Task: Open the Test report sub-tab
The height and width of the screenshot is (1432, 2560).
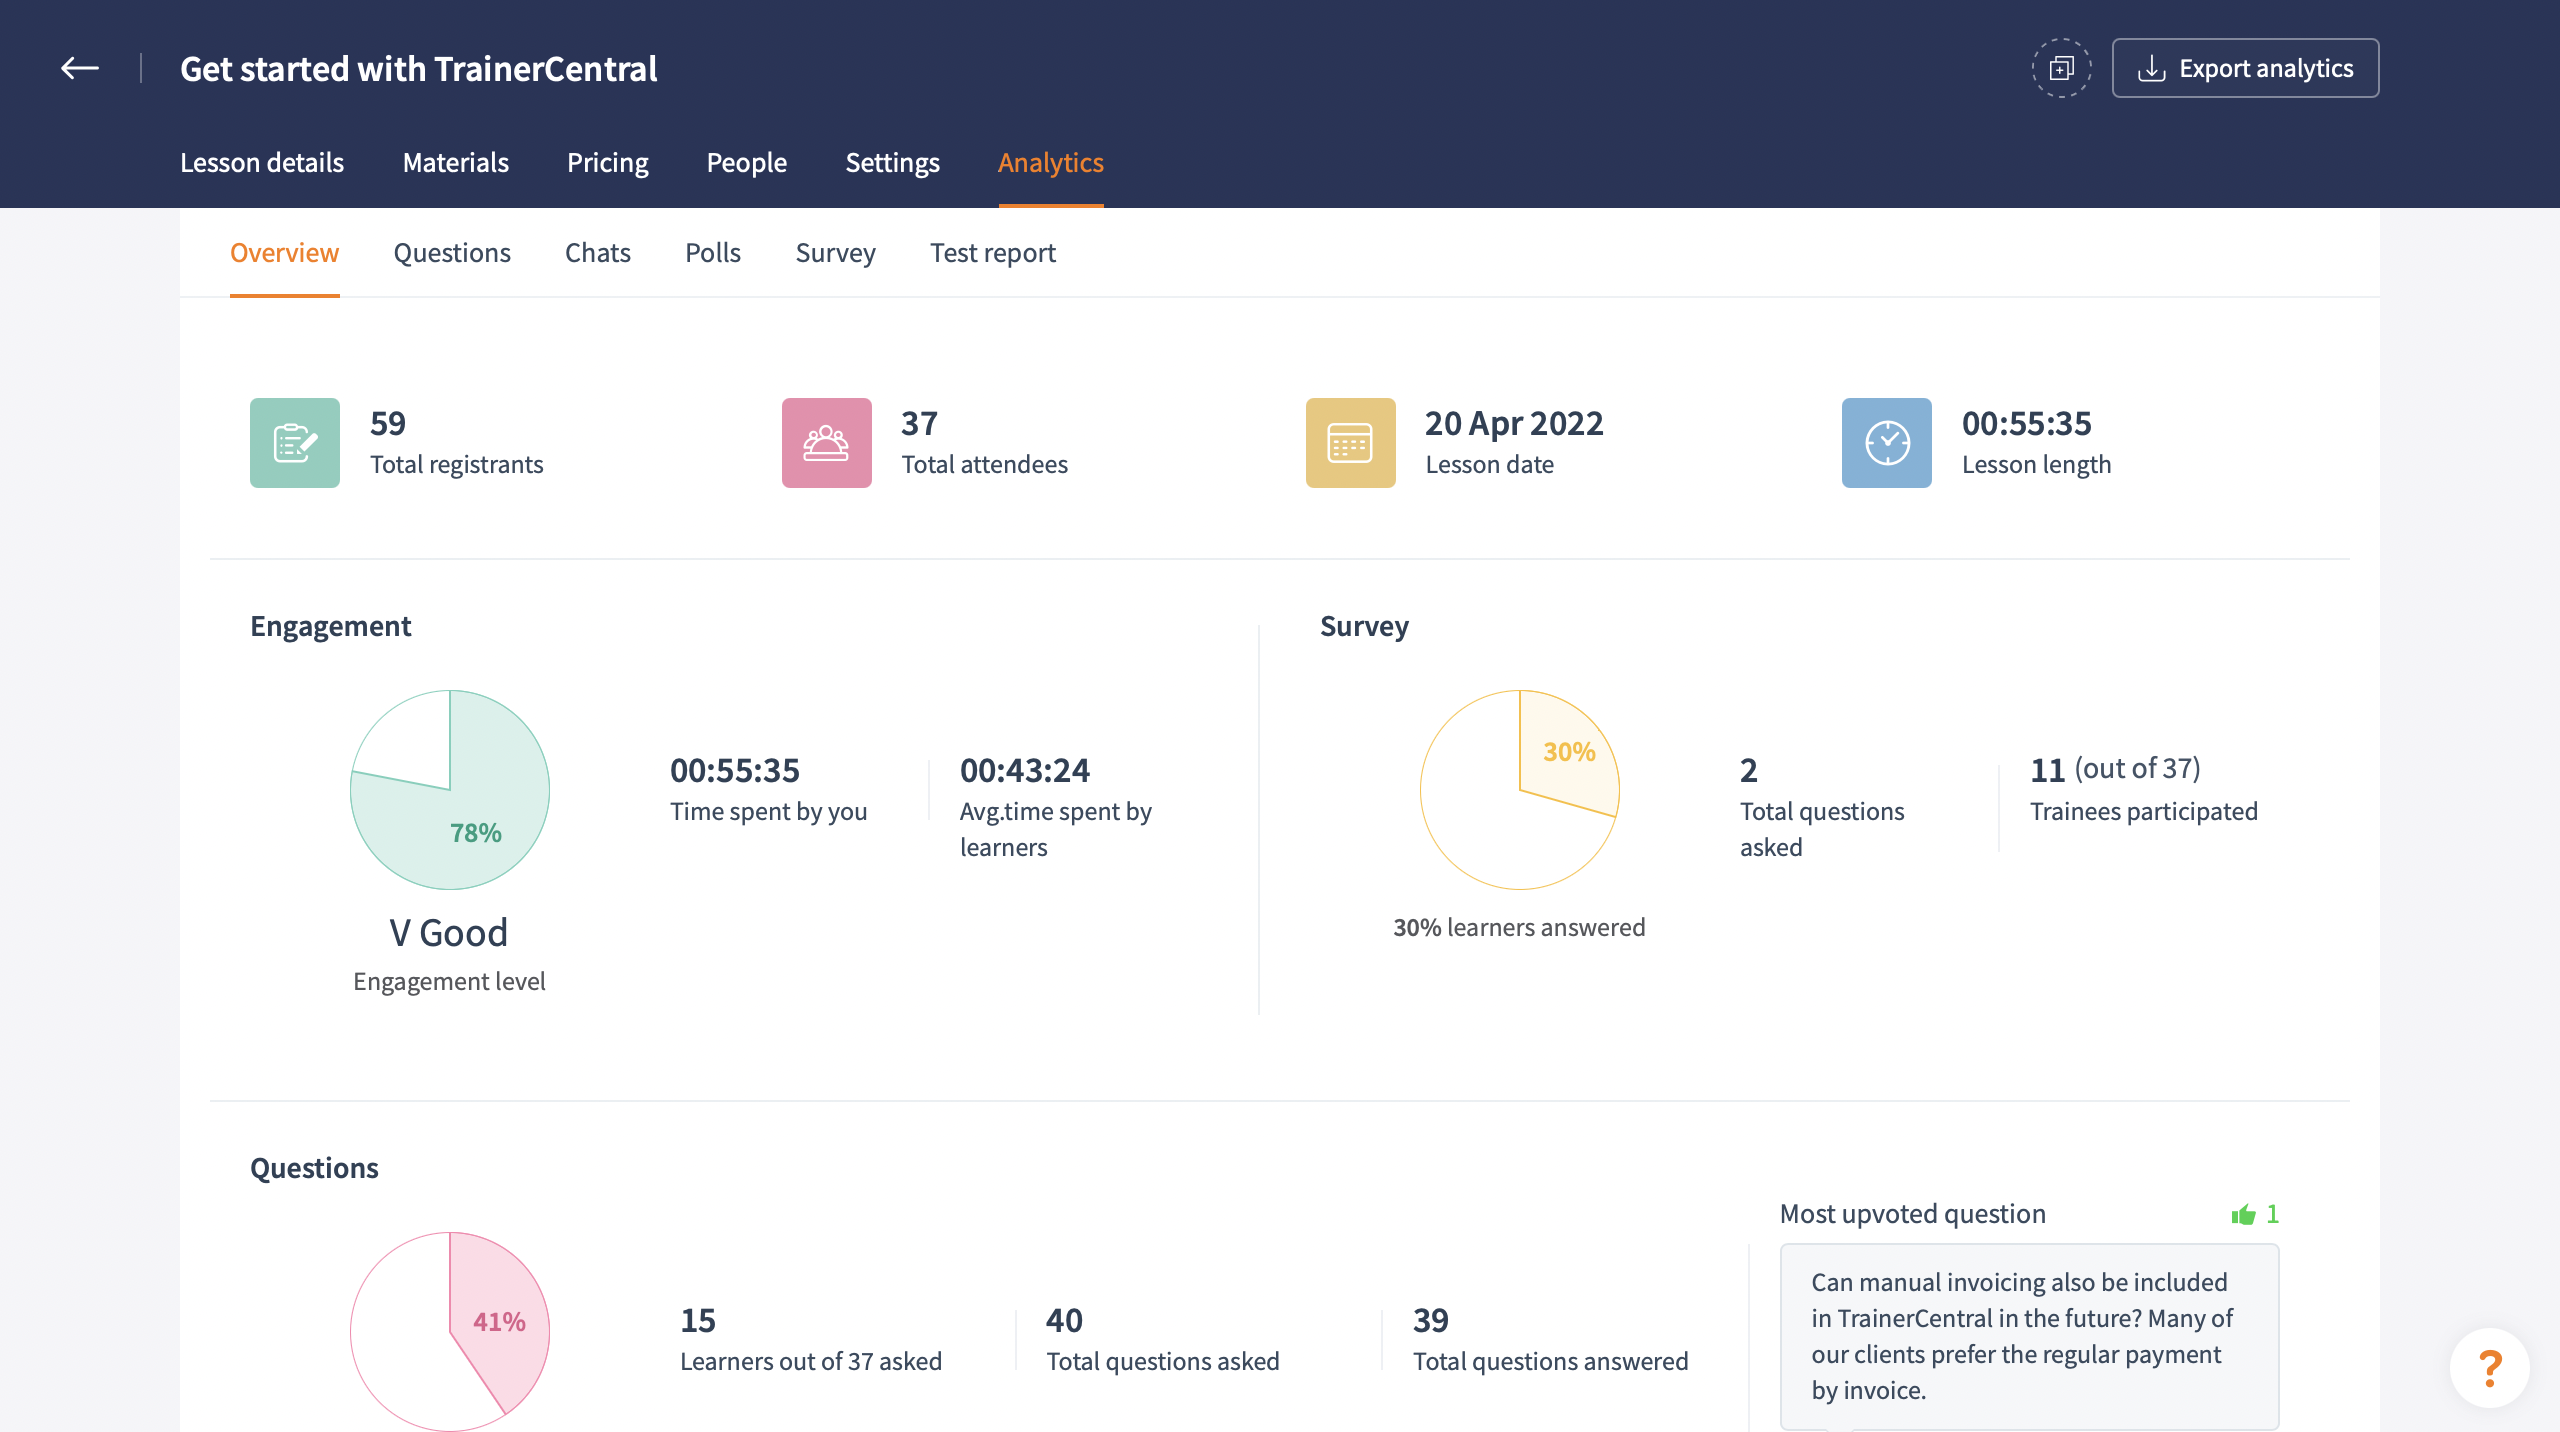Action: tap(992, 253)
